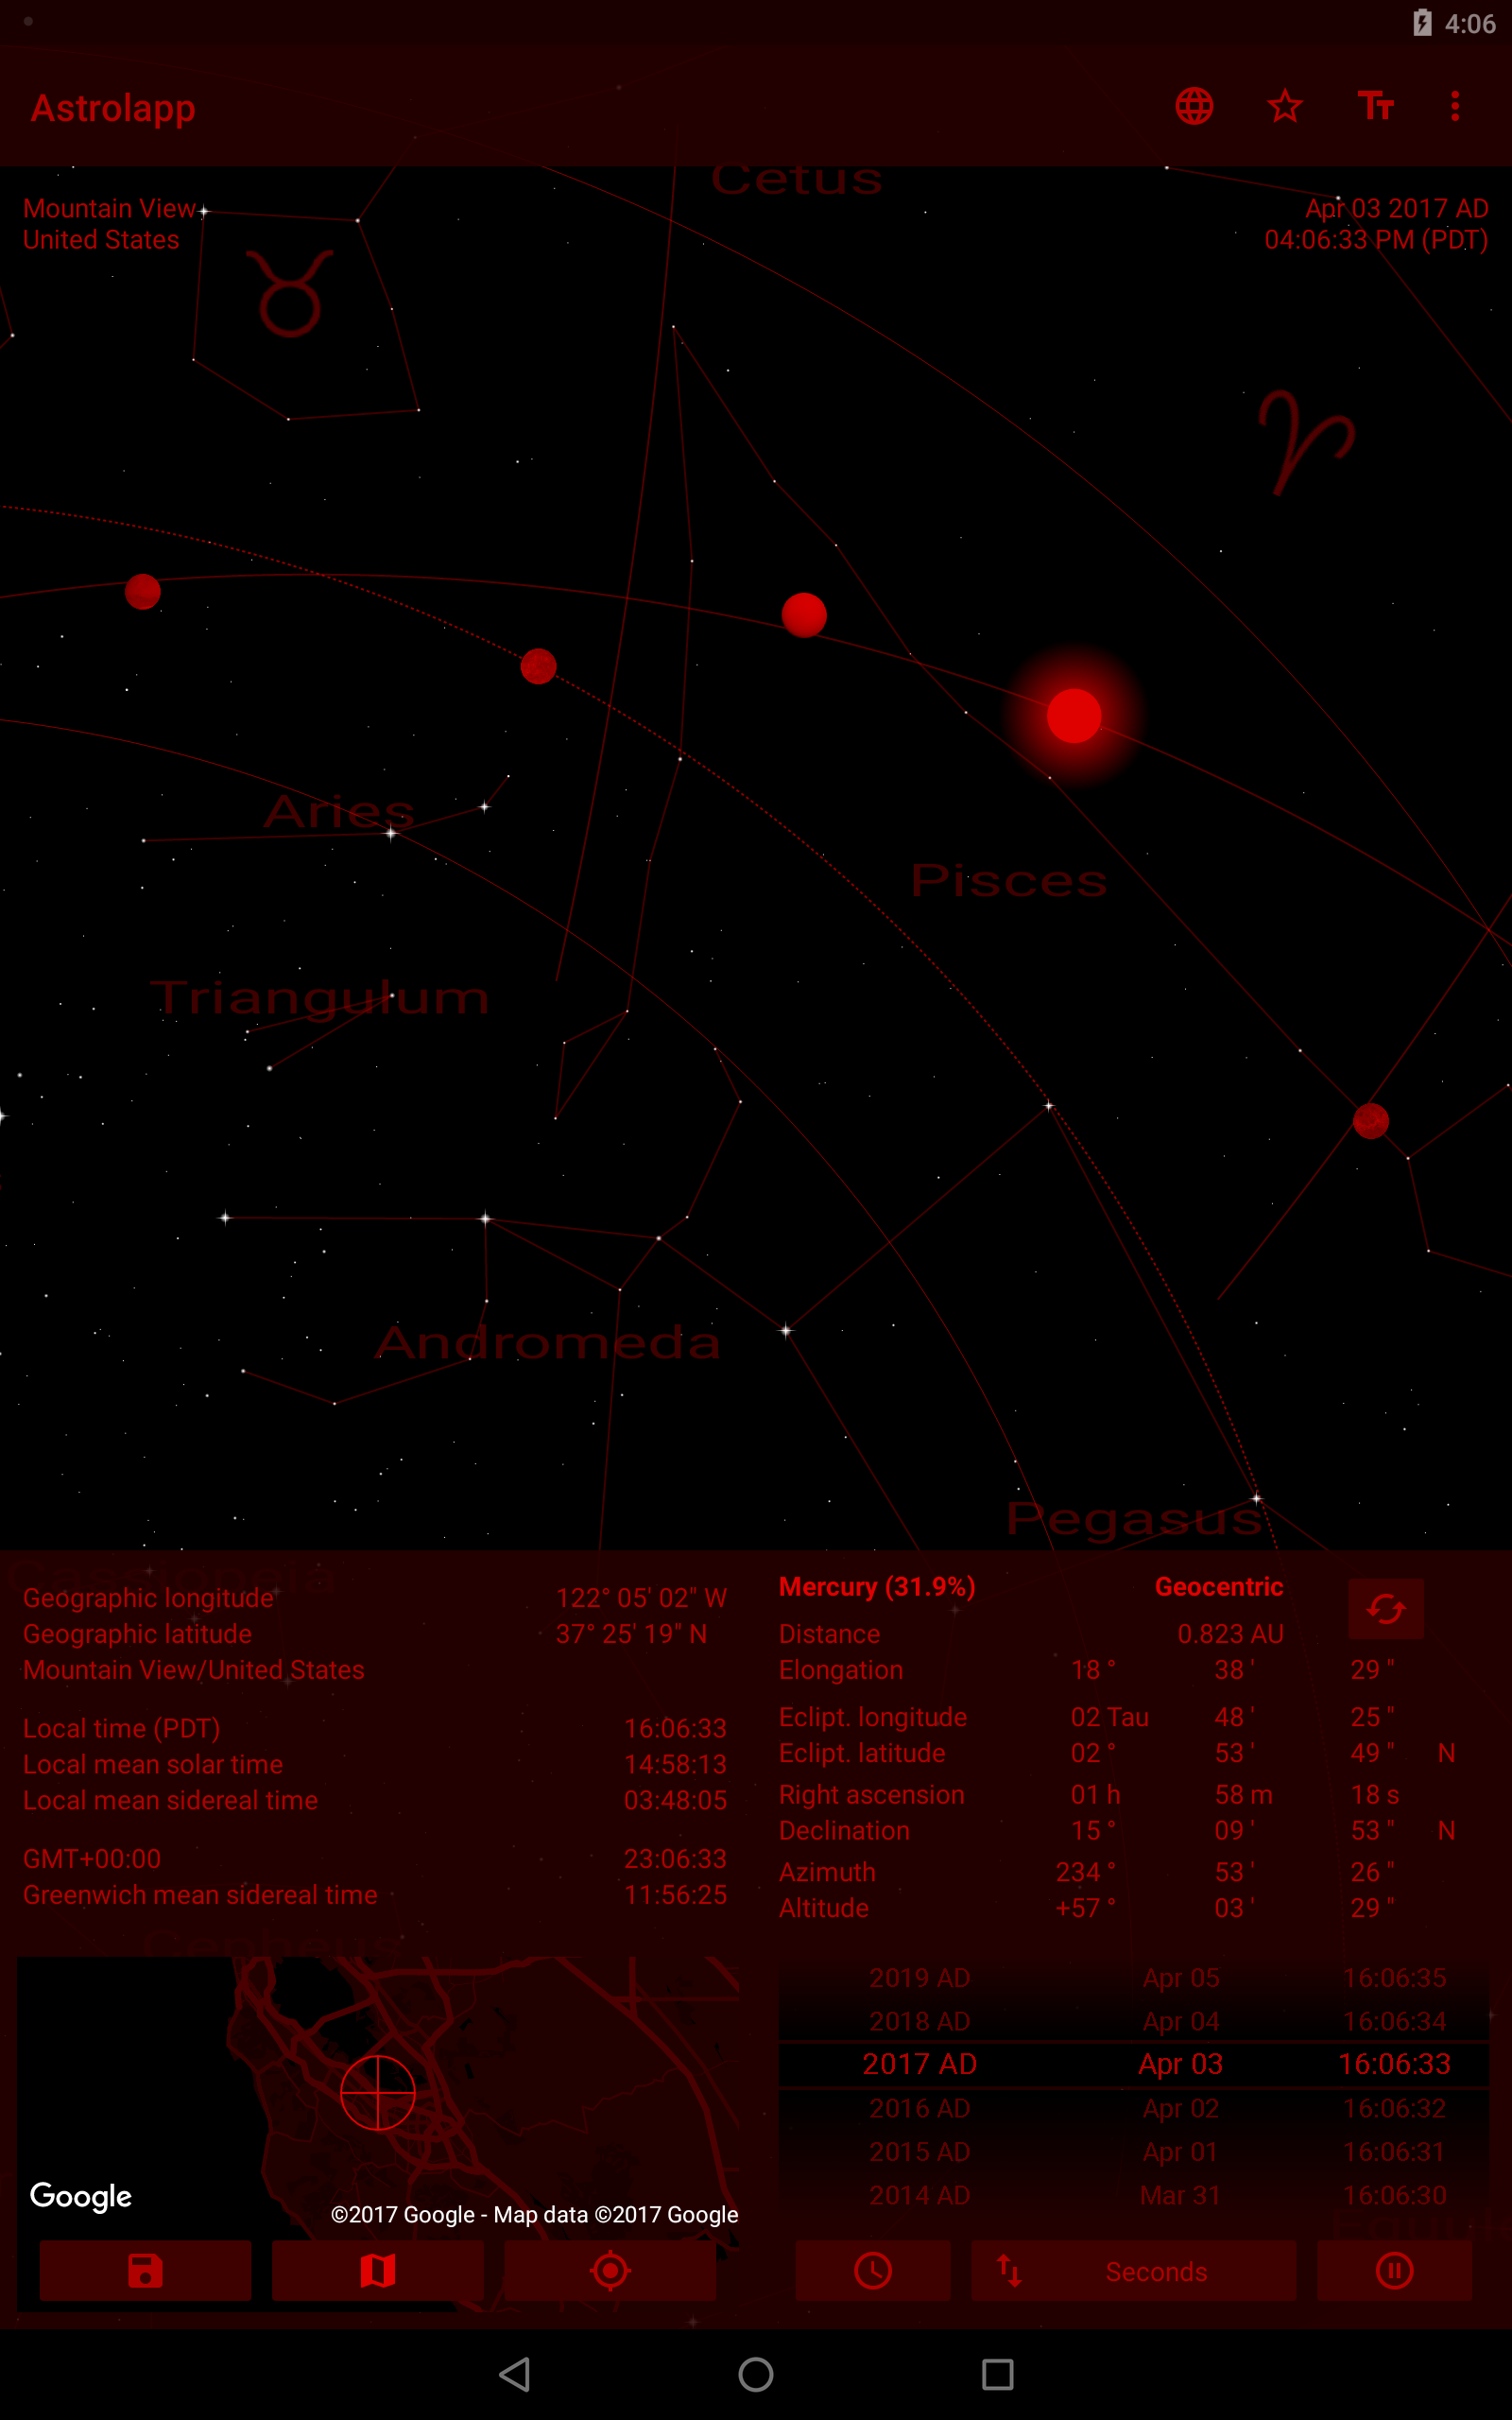
Task: Tap the planet disc near Pegasus lines
Action: click(1371, 1121)
